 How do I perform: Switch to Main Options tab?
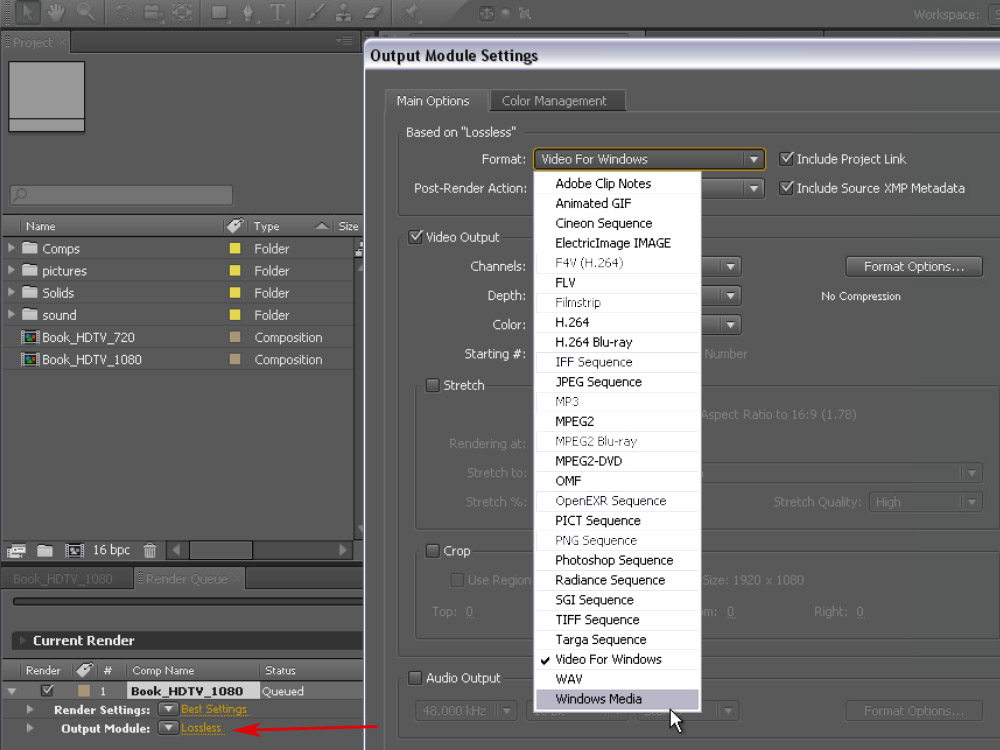tap(435, 101)
